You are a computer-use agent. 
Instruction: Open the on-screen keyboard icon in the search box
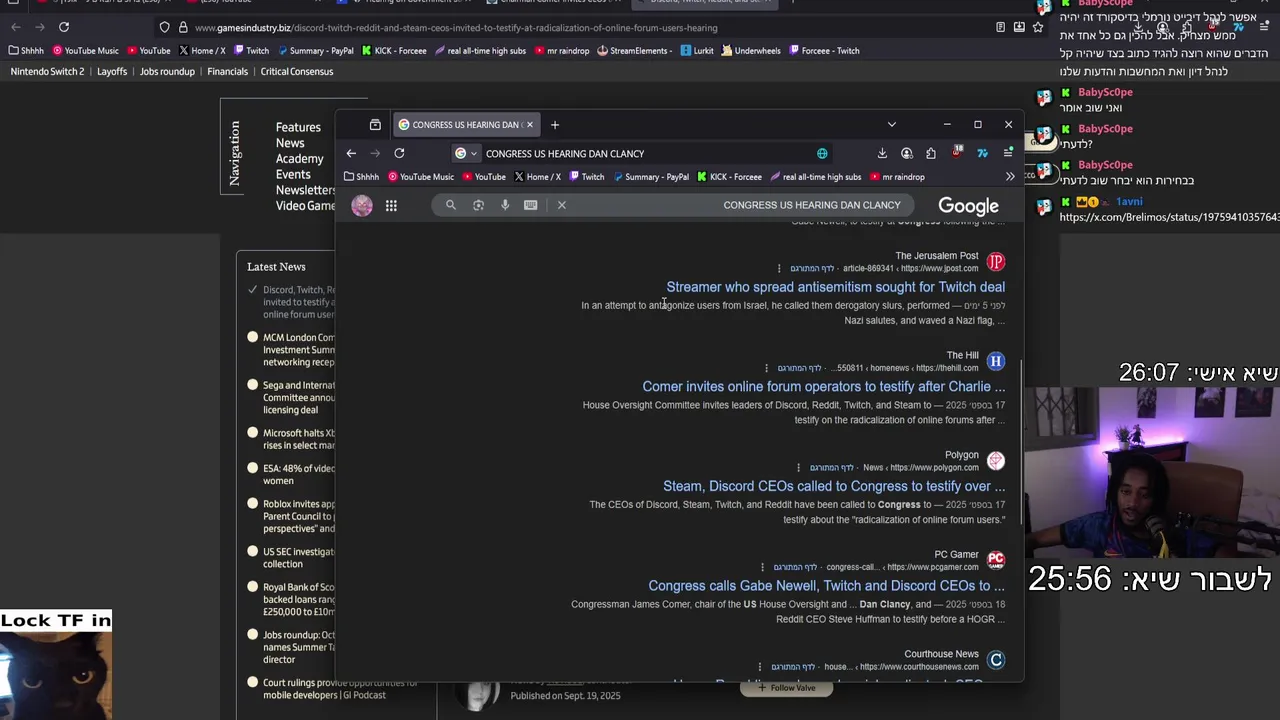pyautogui.click(x=531, y=205)
